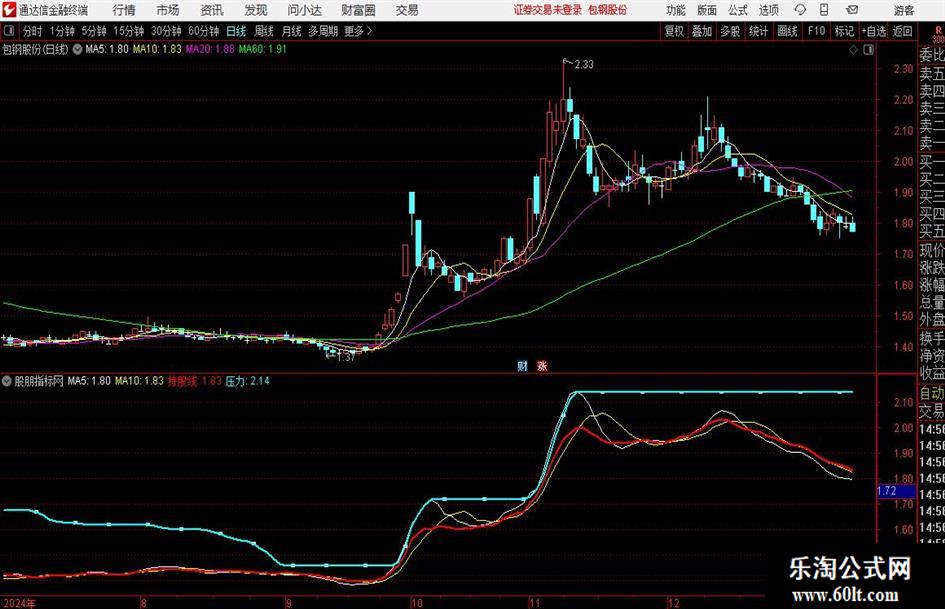Click the red 包钢股份 title link
The image size is (945, 609).
click(607, 10)
